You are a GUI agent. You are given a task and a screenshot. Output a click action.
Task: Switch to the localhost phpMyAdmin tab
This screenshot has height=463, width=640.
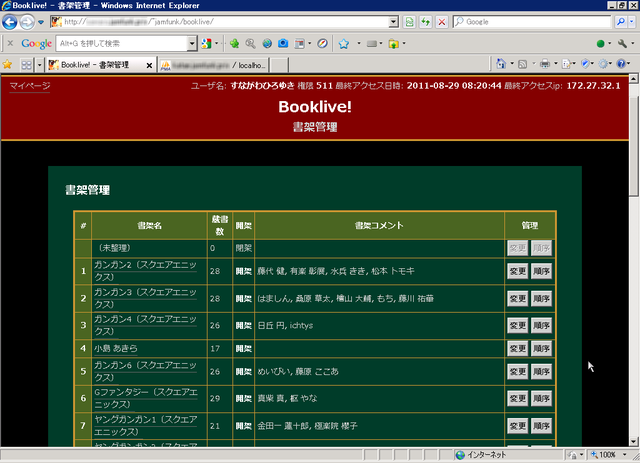(213, 65)
